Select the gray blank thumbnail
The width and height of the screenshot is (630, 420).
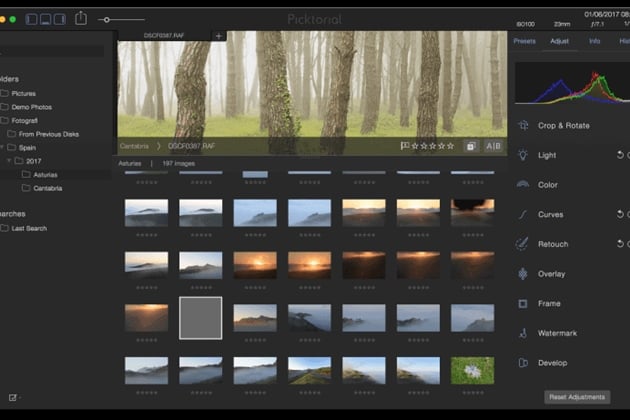[200, 318]
